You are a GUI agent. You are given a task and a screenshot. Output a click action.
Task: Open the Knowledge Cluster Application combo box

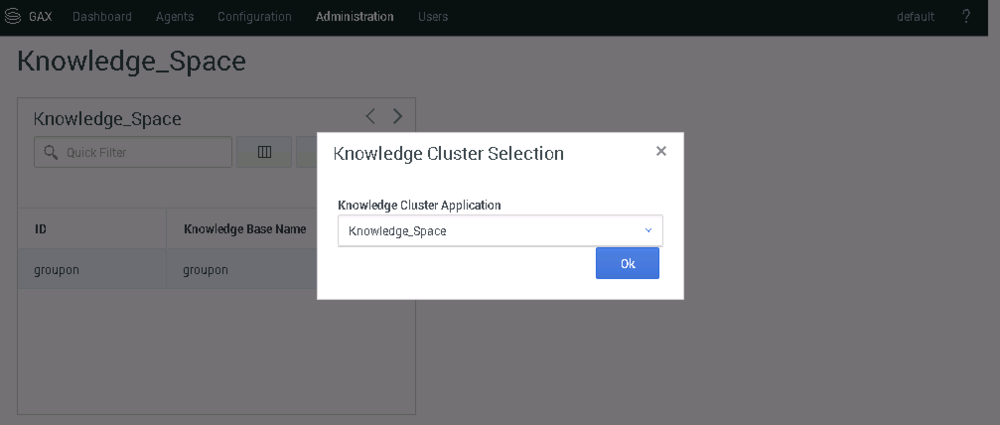(500, 231)
